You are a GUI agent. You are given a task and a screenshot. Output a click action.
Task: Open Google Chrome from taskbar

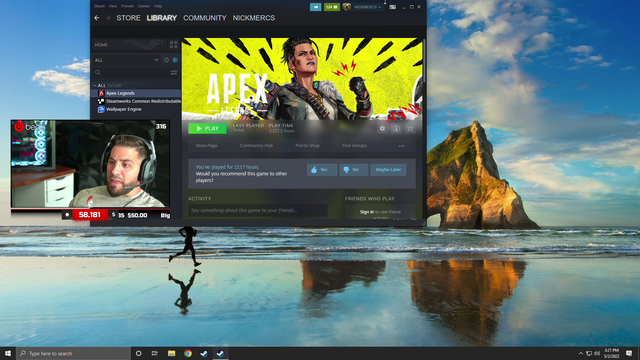pyautogui.click(x=188, y=353)
